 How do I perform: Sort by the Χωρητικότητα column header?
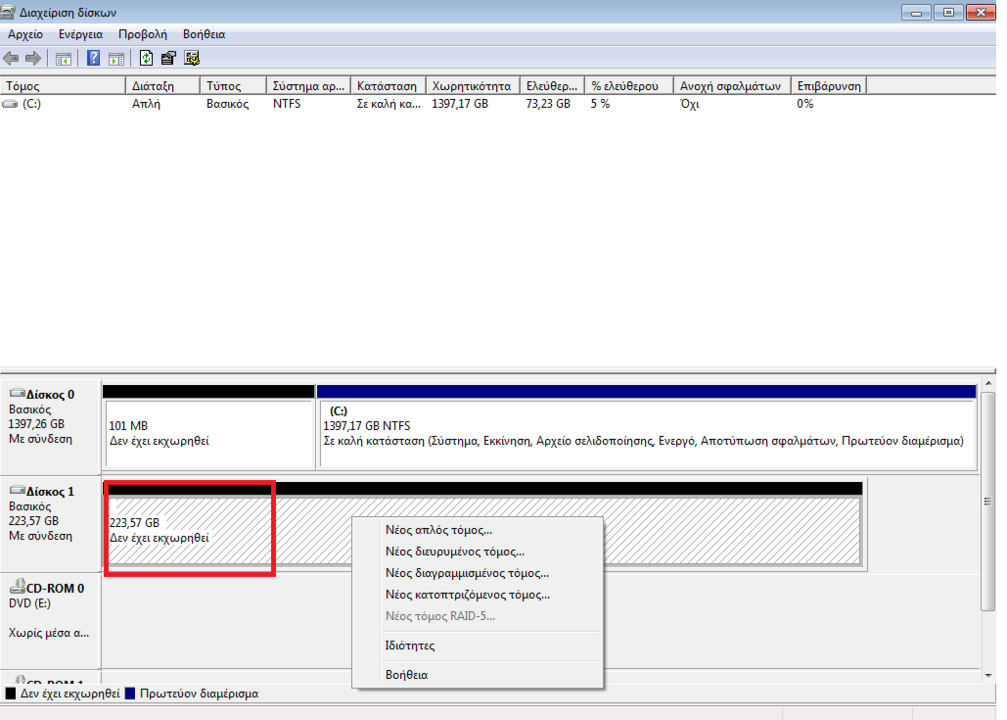pos(473,86)
